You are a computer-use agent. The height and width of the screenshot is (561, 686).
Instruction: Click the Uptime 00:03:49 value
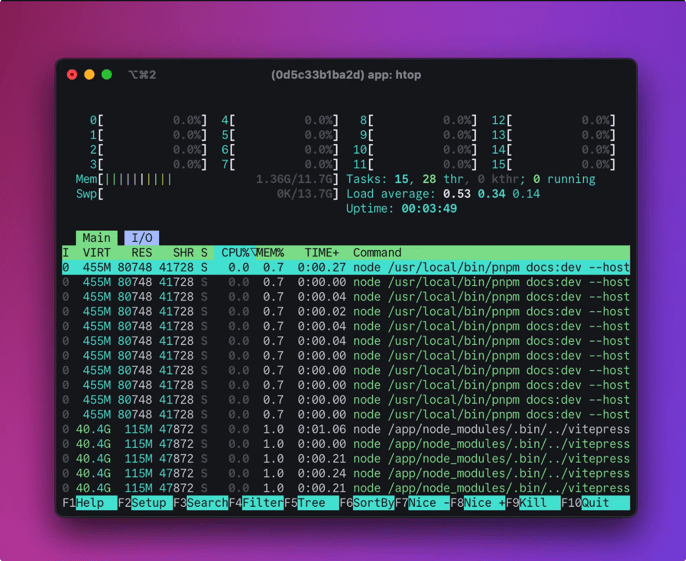coord(429,209)
